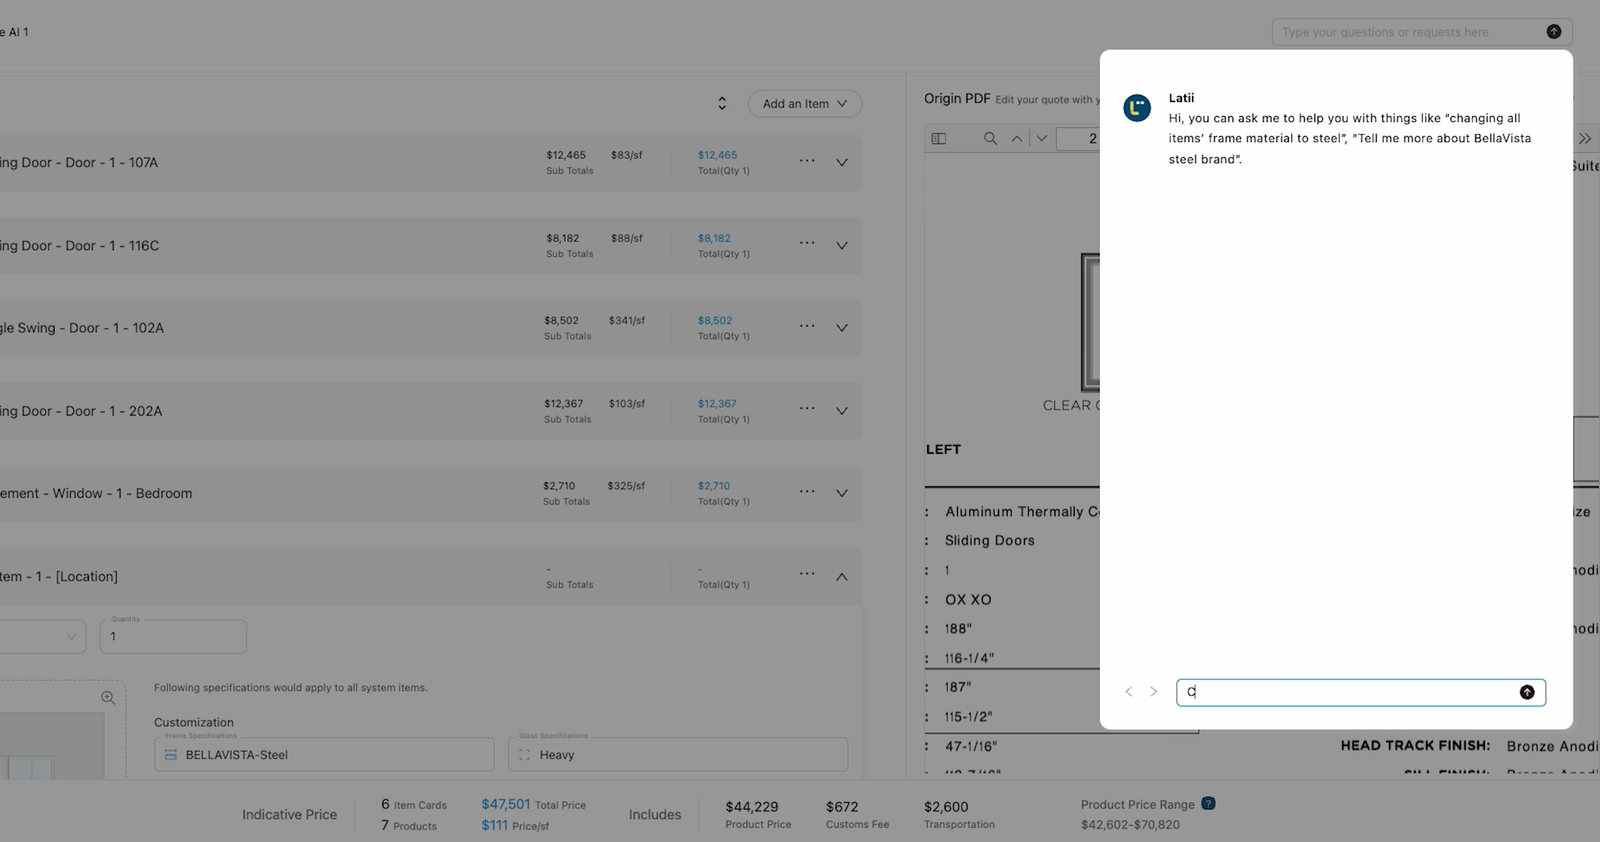Go to previous PDF page arrow
Screen dimensions: 1600x842
1017,139
